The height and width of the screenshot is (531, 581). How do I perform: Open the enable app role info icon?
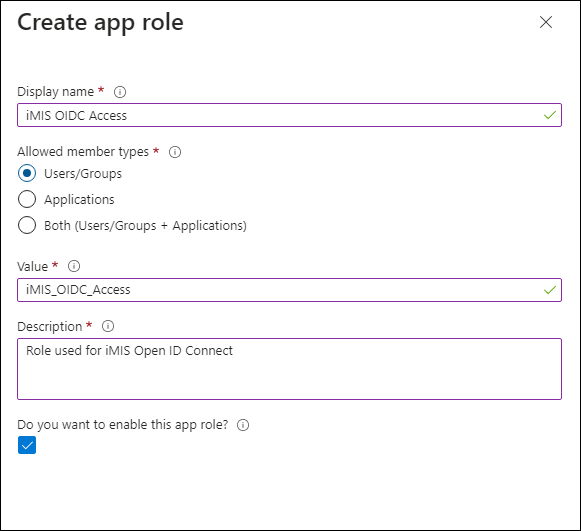[243, 425]
